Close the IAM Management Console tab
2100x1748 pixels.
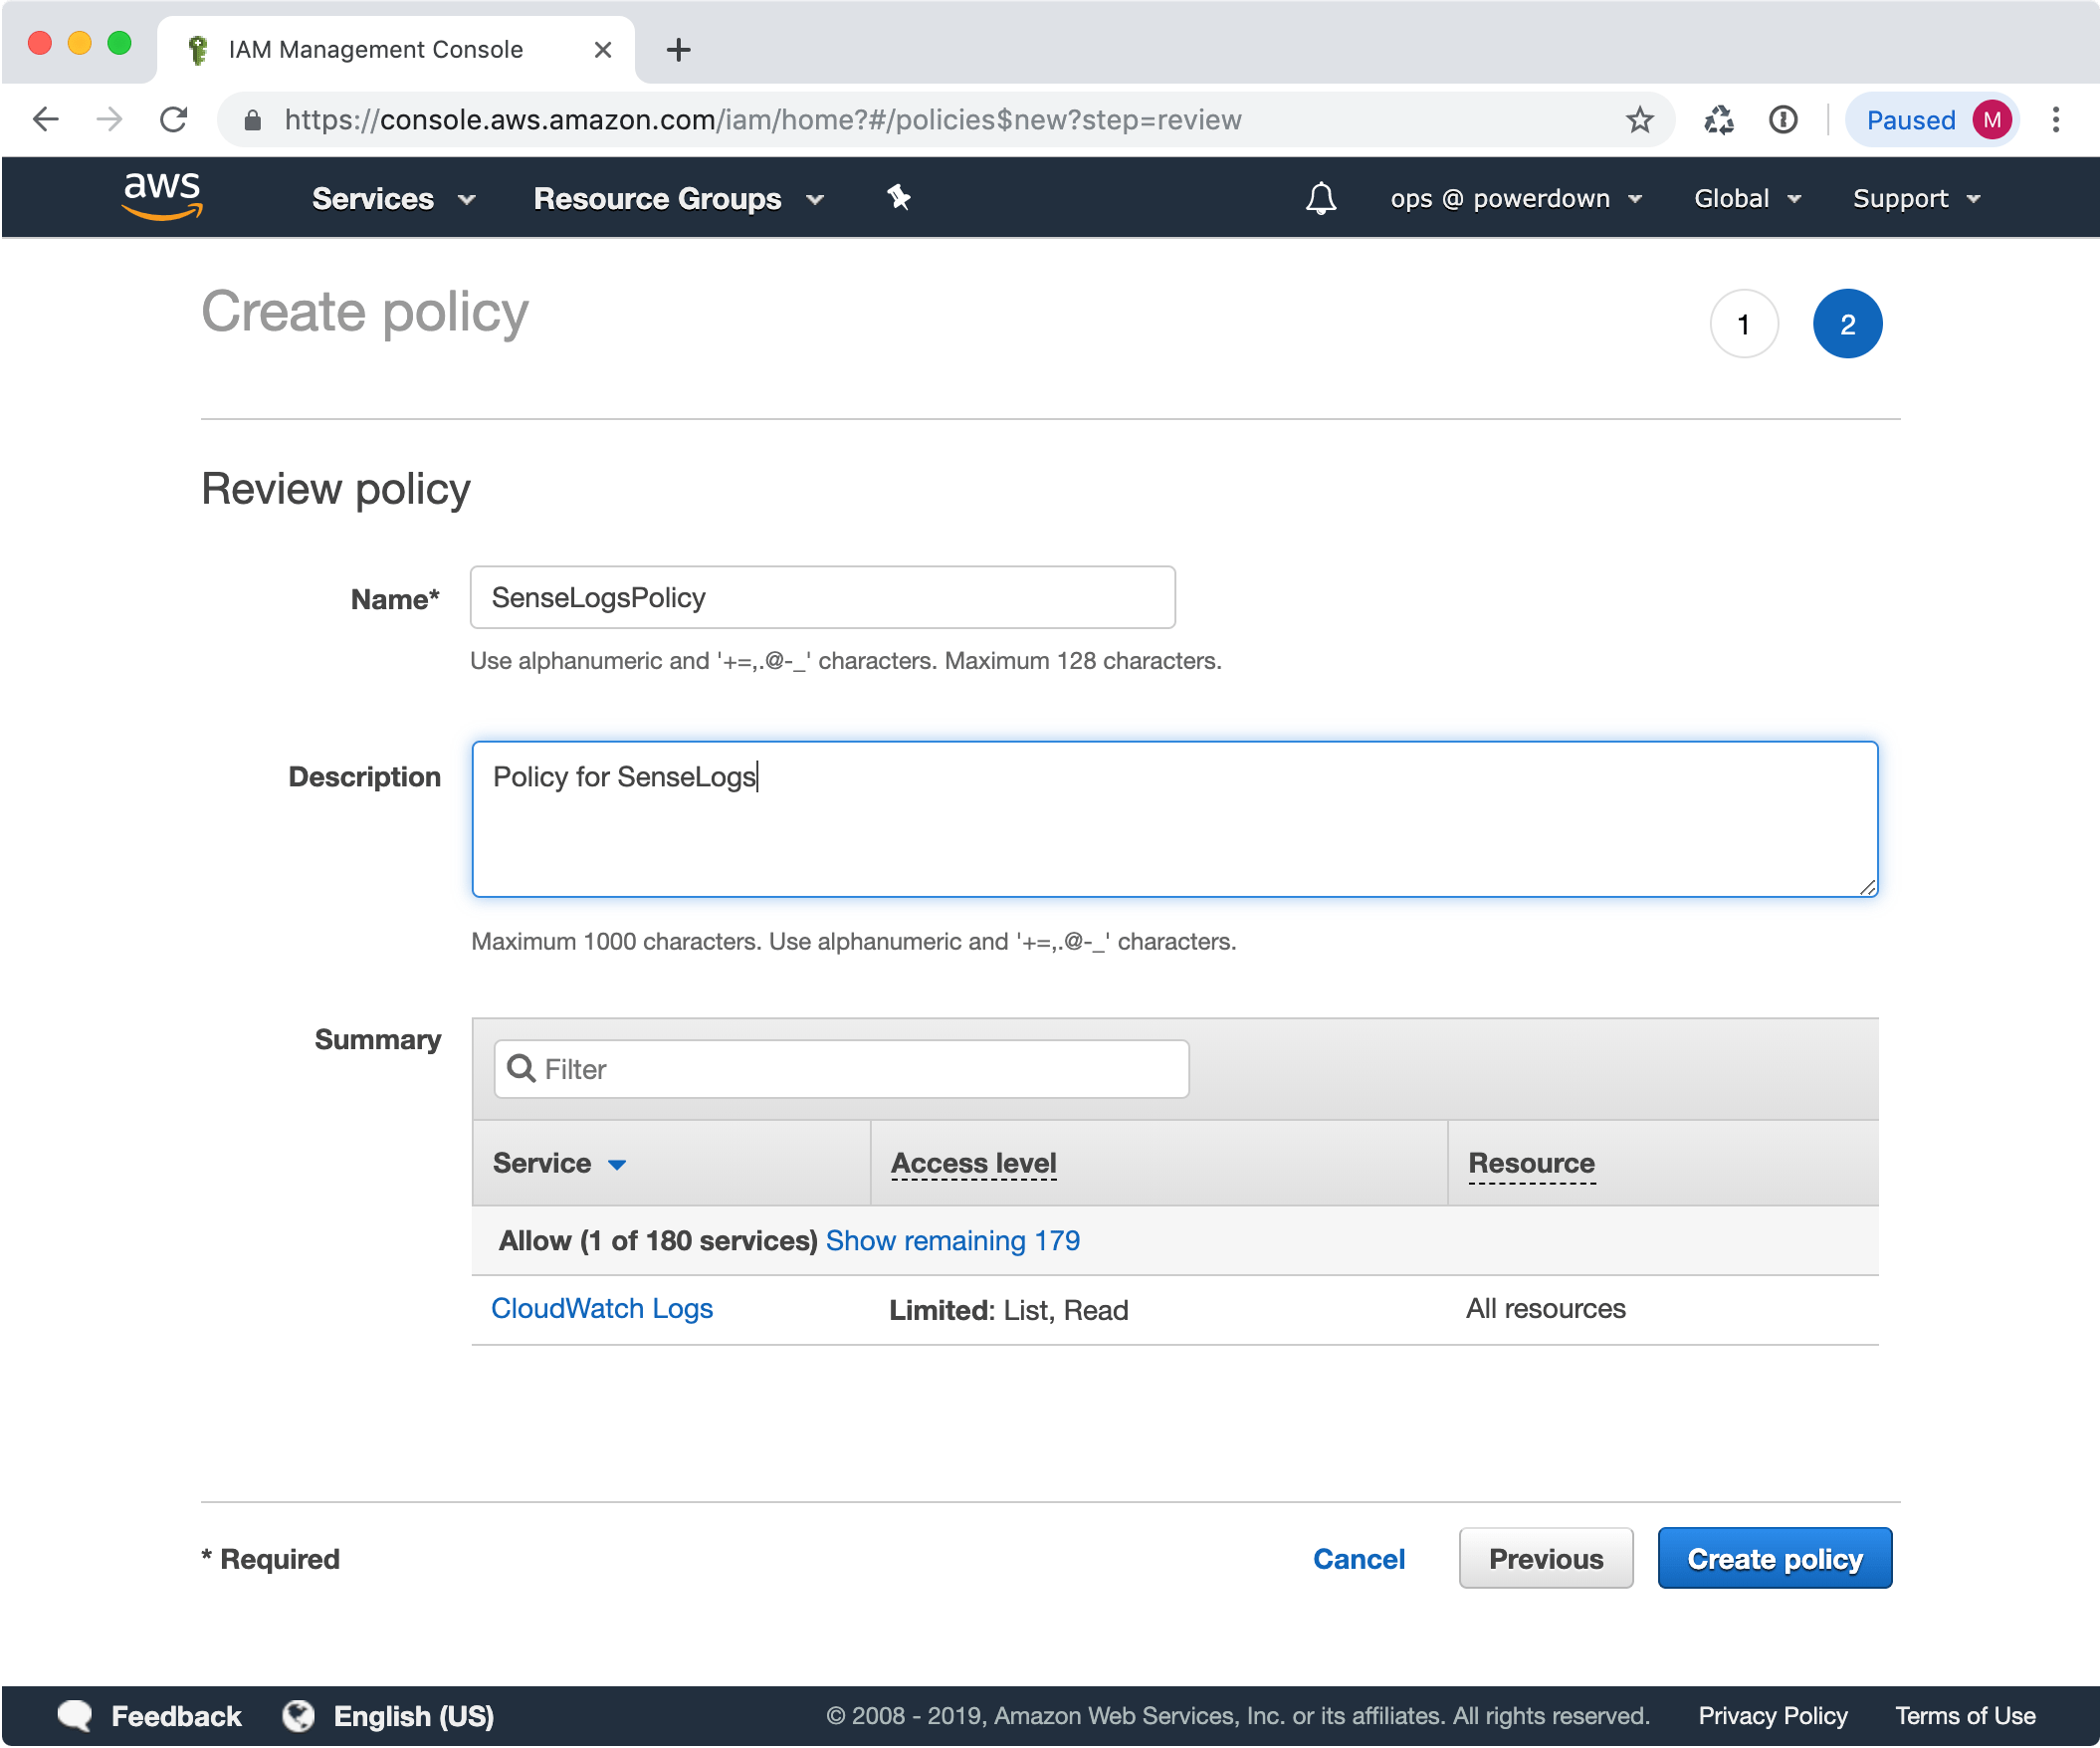[x=602, y=50]
